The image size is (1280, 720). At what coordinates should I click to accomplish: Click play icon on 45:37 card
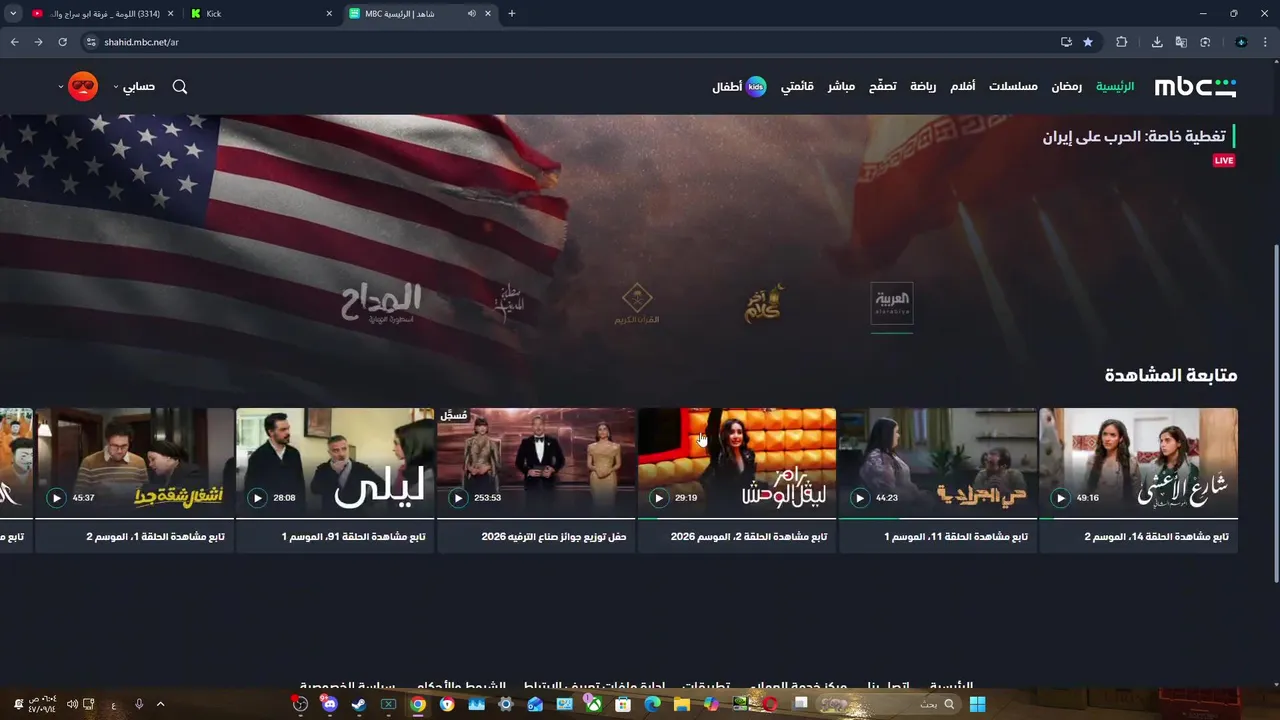(x=56, y=498)
